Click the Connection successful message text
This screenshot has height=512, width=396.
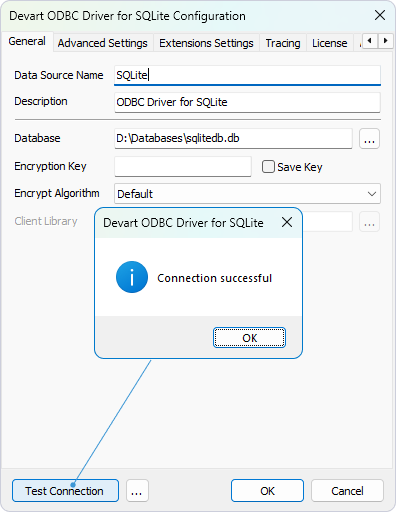click(x=215, y=278)
